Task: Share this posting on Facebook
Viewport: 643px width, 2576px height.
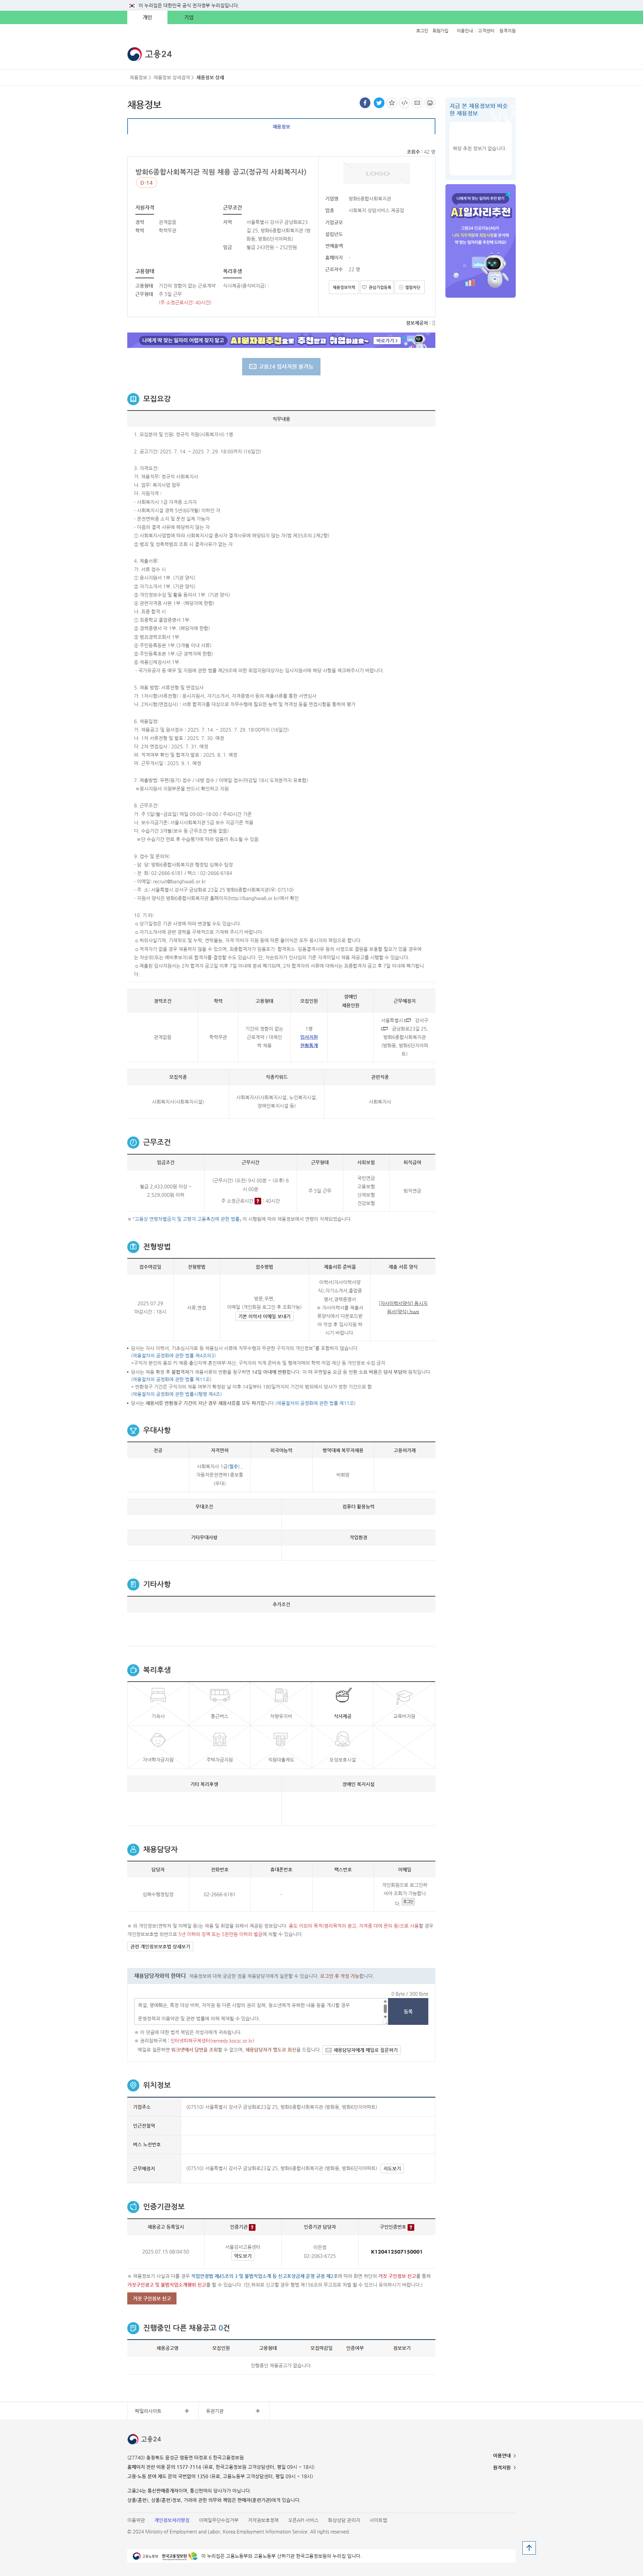Action: (365, 103)
